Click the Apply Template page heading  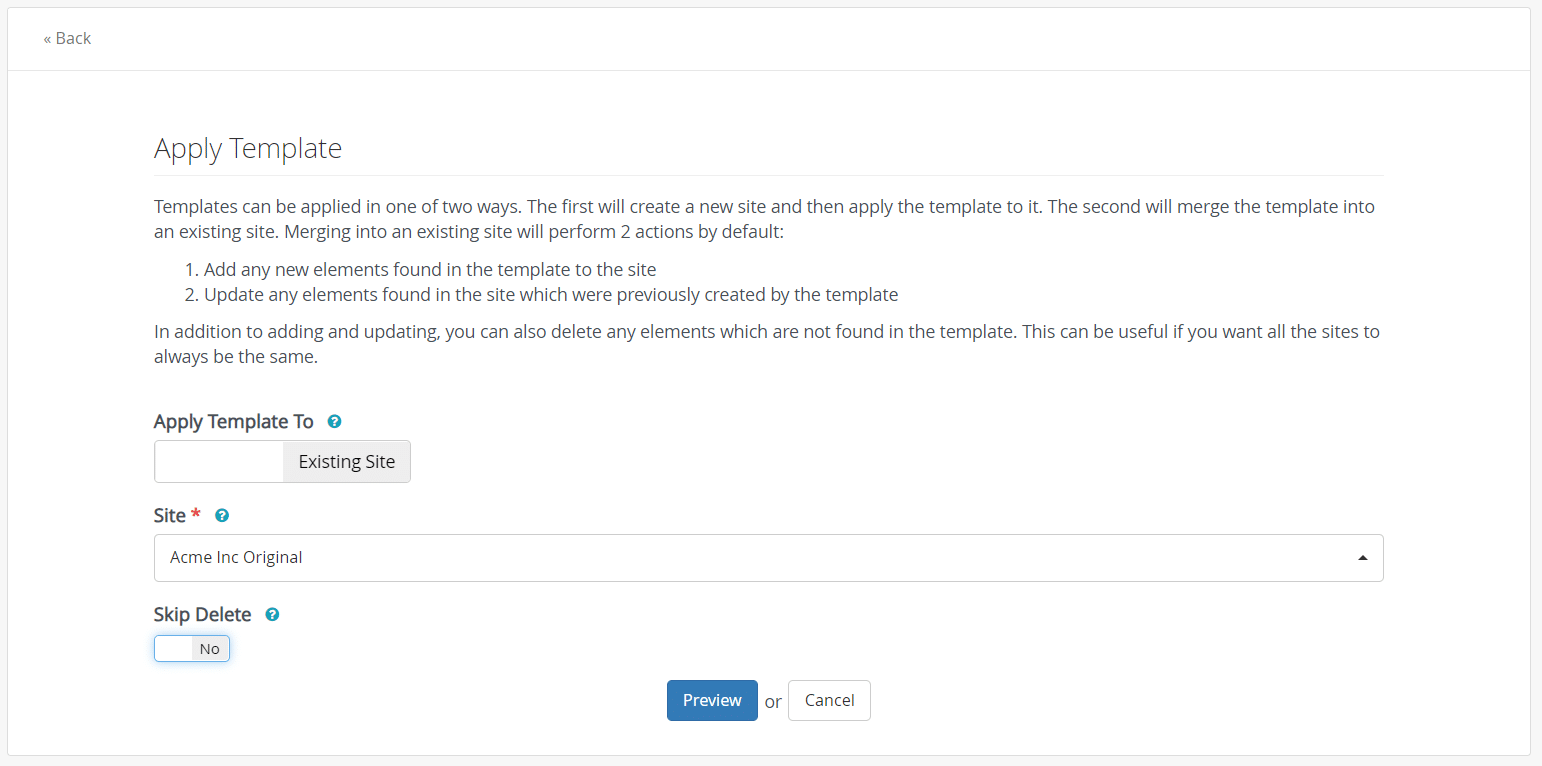(248, 149)
